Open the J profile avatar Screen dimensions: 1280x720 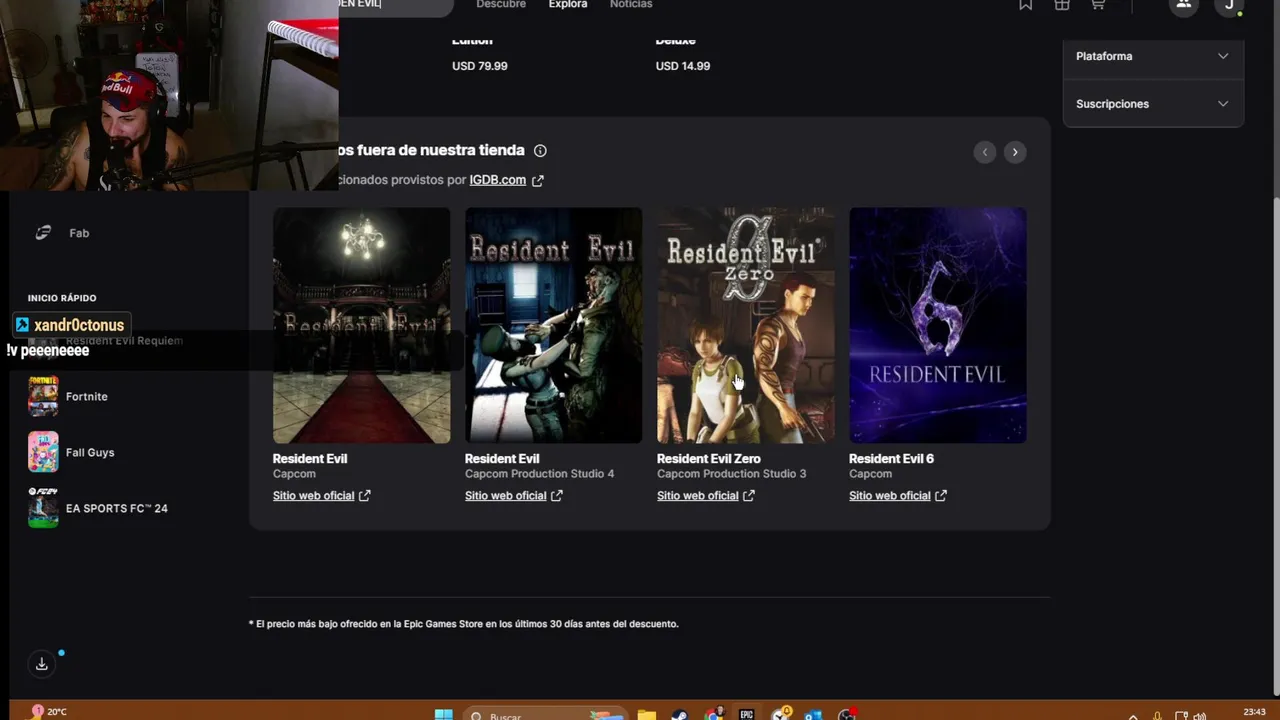point(1229,5)
